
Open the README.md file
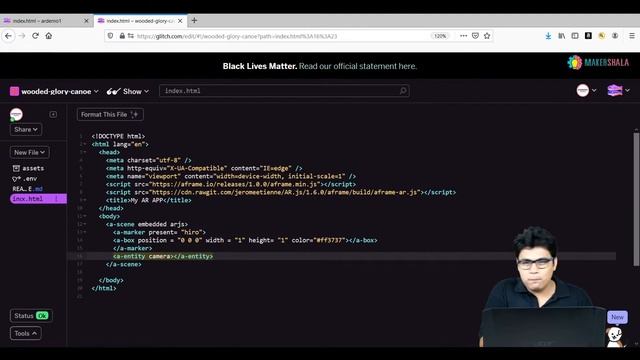pos(27,189)
